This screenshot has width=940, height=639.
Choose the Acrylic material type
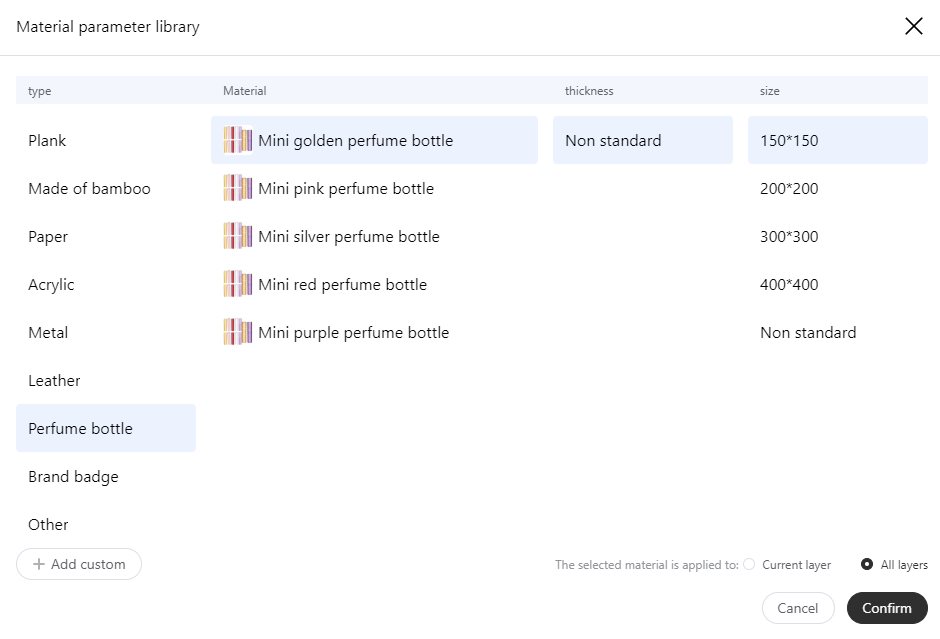point(106,284)
